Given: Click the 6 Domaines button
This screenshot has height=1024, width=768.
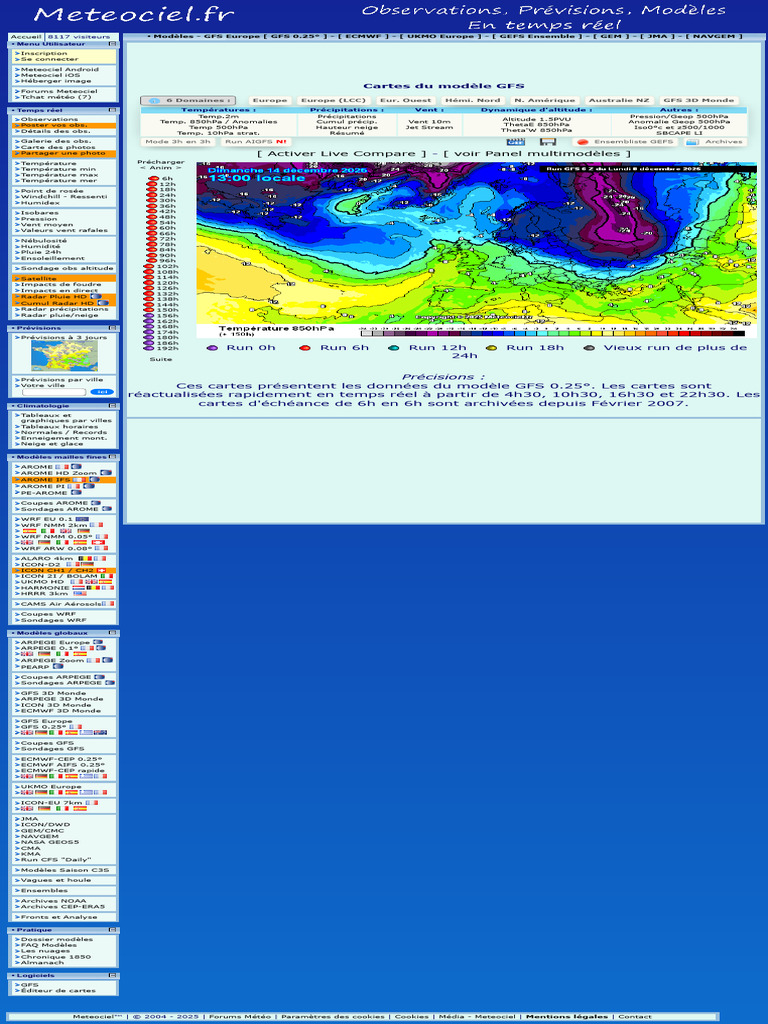Looking at the screenshot, I should (x=188, y=101).
